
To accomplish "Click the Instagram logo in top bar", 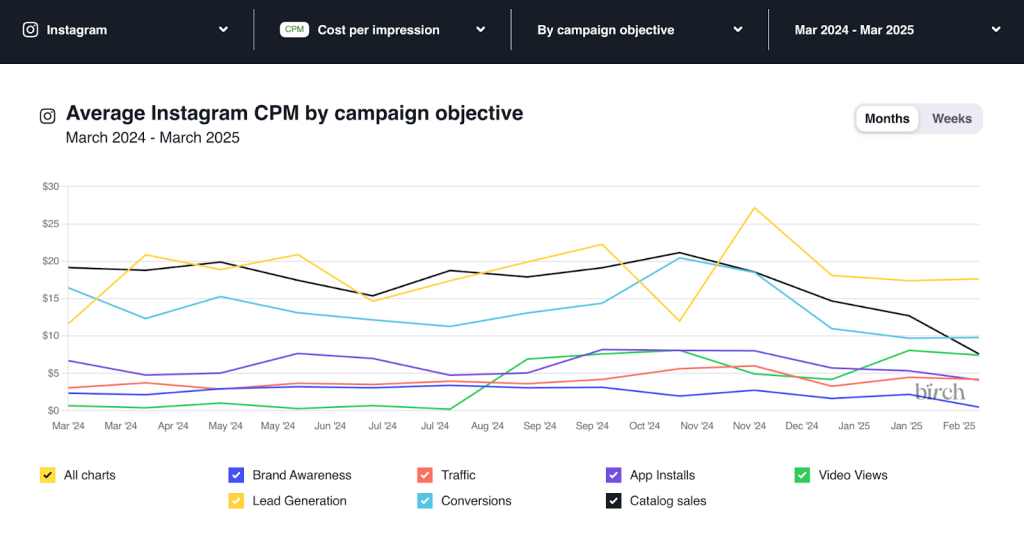I will click(x=30, y=30).
